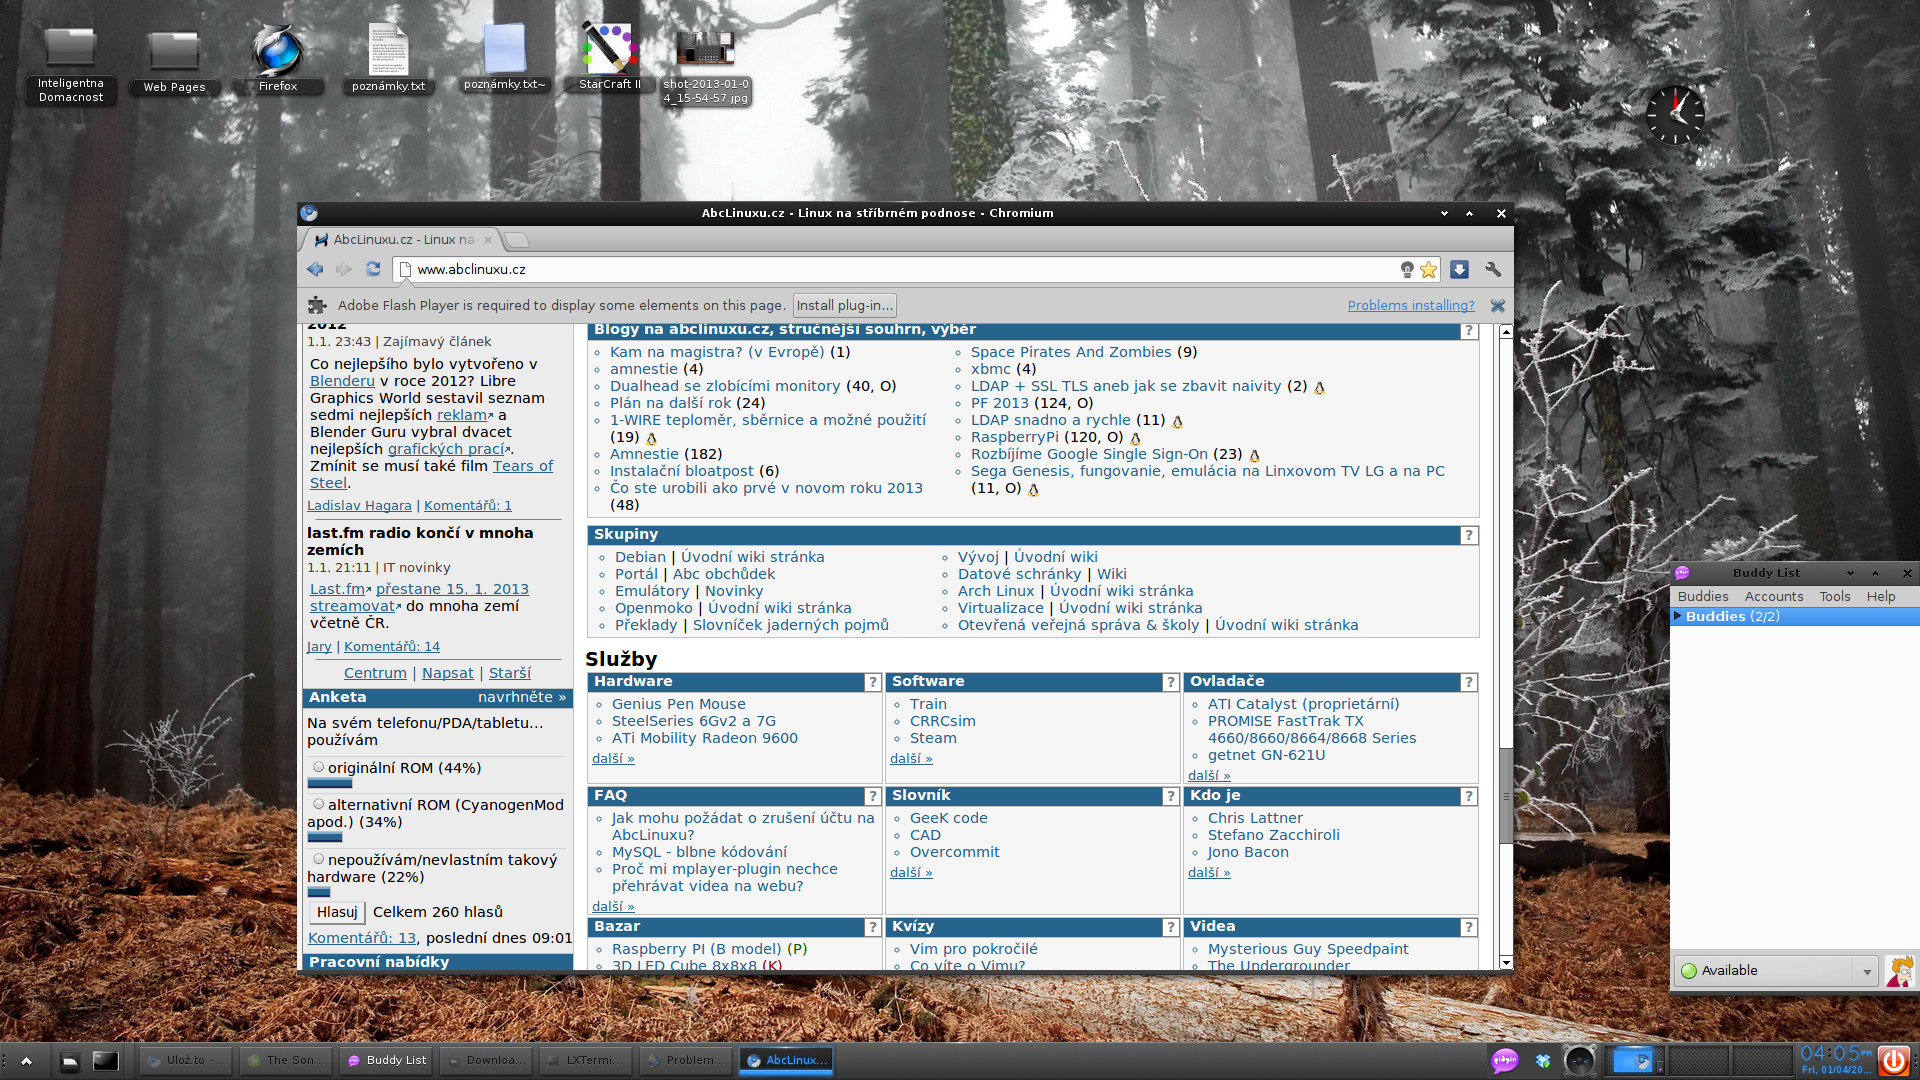
Task: Click the Problems installing? link
Action: click(1410, 305)
